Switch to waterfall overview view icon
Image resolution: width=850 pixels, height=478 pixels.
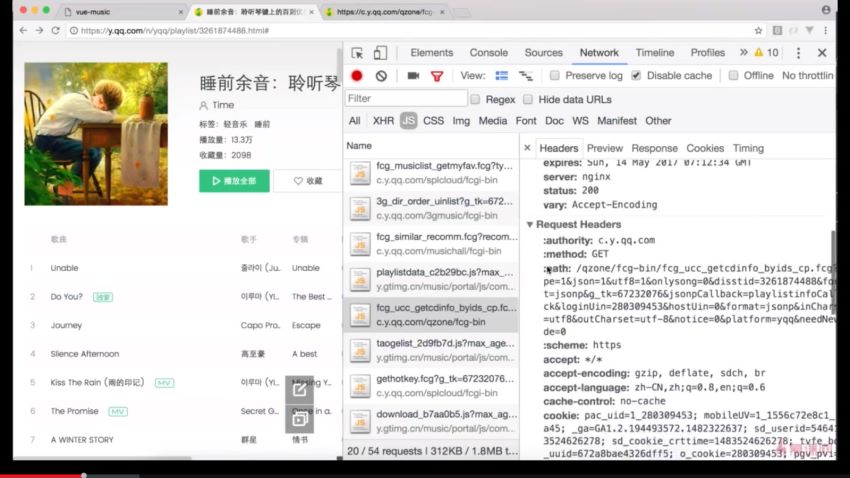pyautogui.click(x=526, y=76)
